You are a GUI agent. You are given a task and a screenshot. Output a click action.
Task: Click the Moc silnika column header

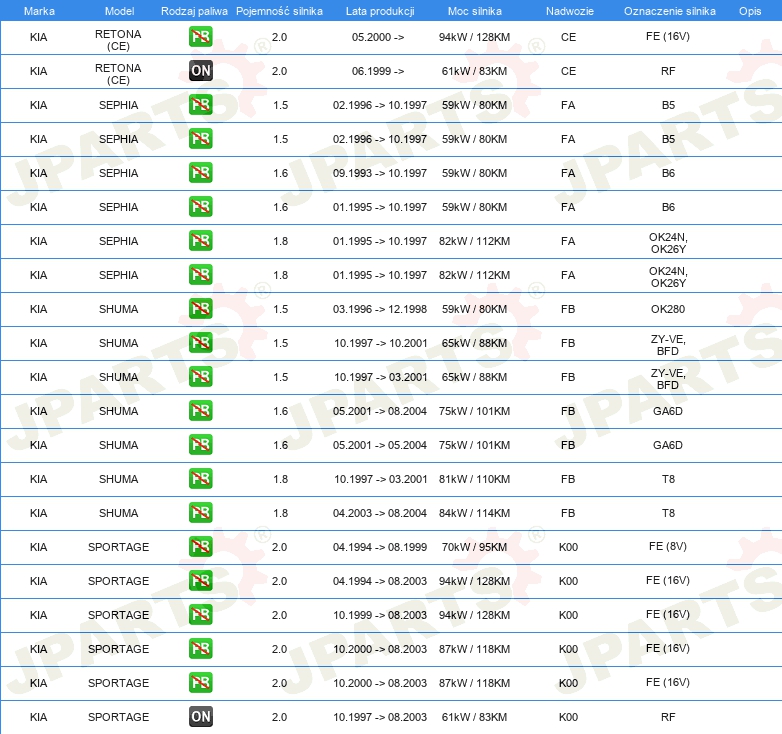tap(475, 11)
